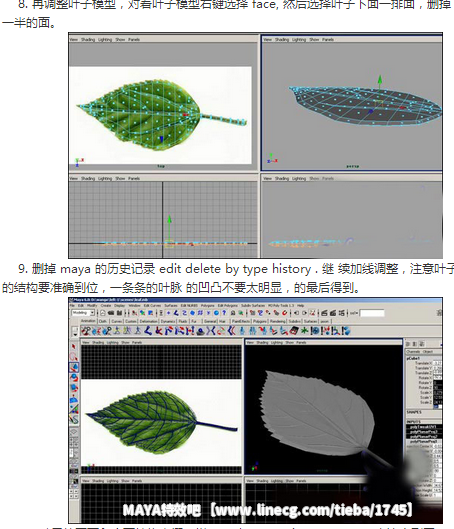Click the last blue shelf icon on the right
This screenshot has width=454, height=529.
[x=346, y=331]
